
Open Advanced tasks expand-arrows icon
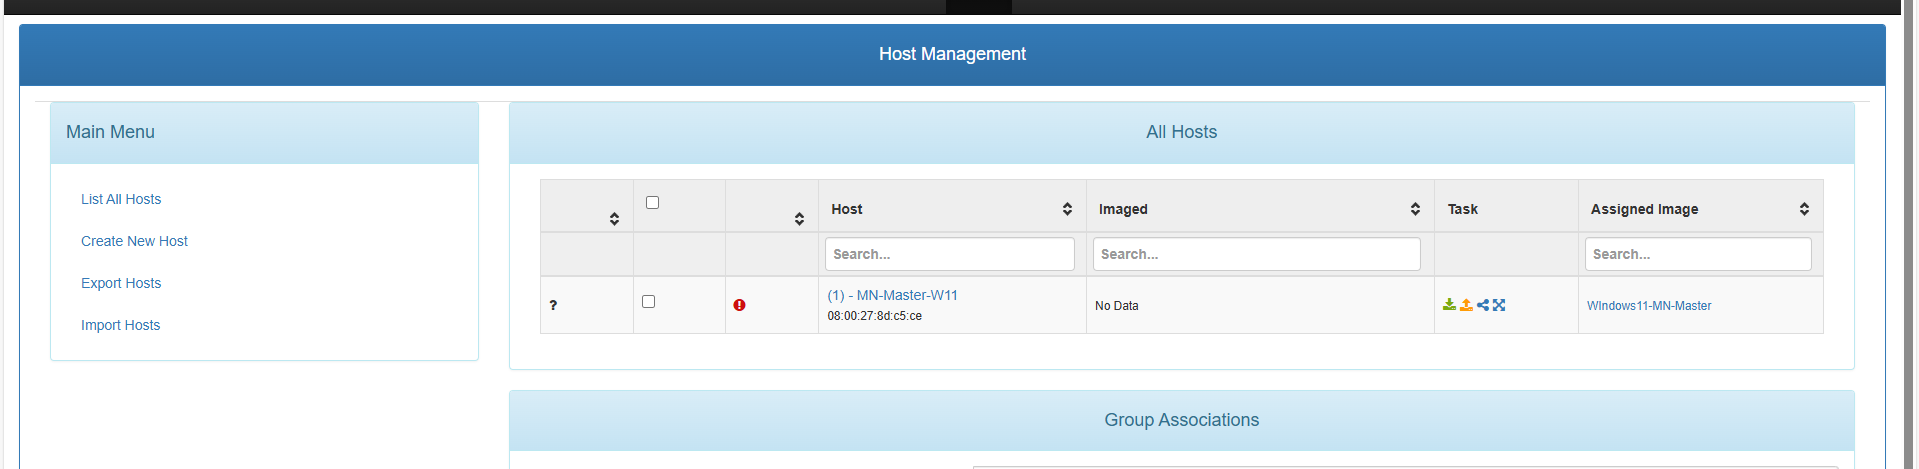(x=1499, y=305)
